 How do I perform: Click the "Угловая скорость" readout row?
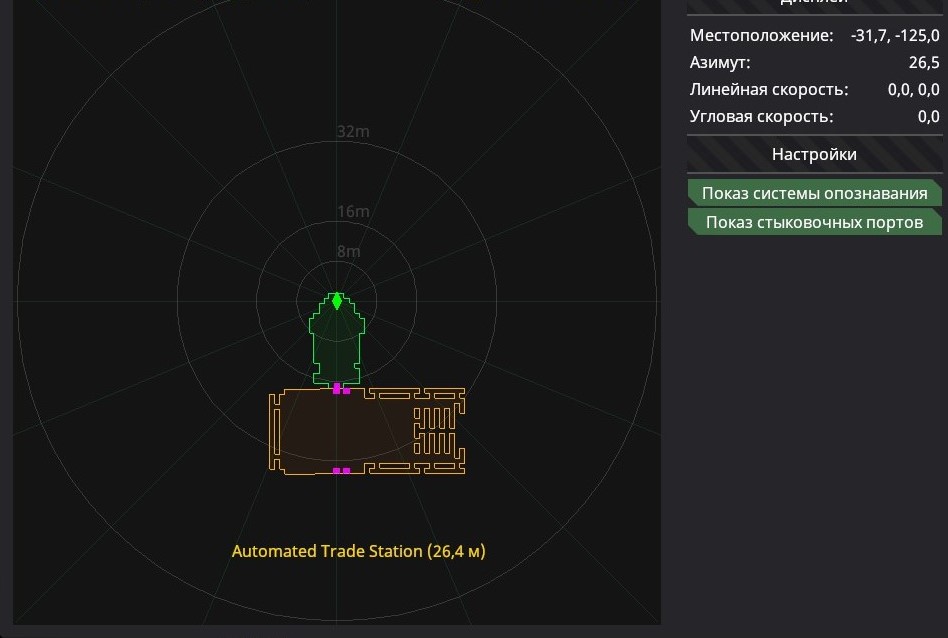coord(814,117)
